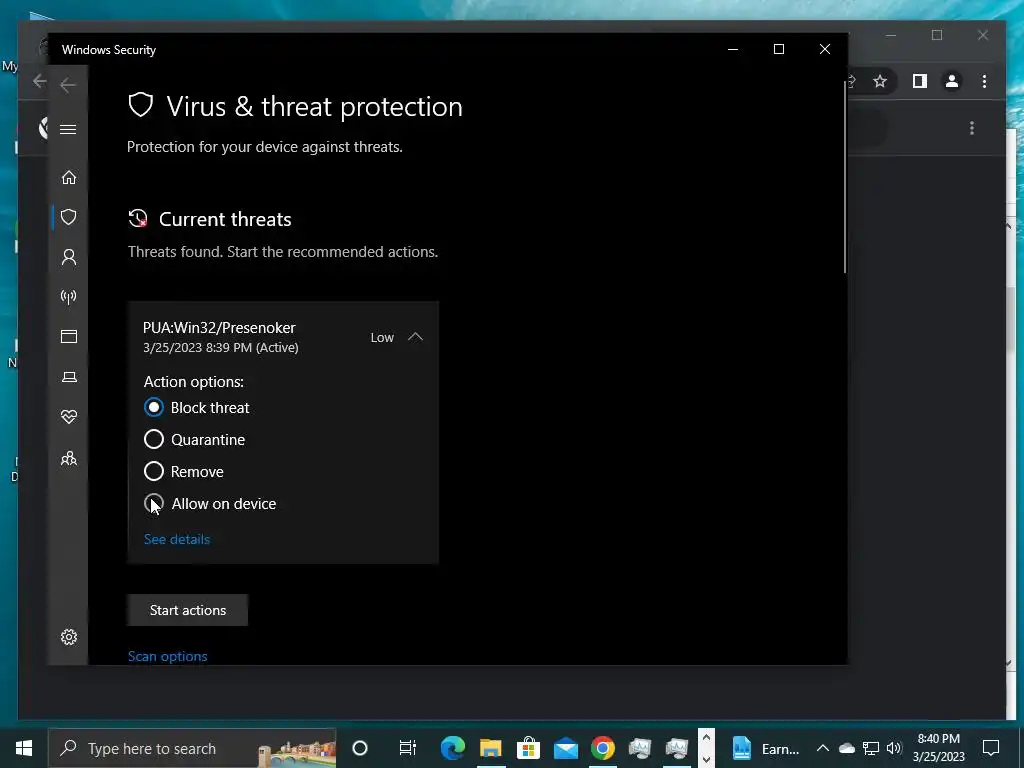Open Mail app from taskbar
The width and height of the screenshot is (1024, 768).
[566, 748]
